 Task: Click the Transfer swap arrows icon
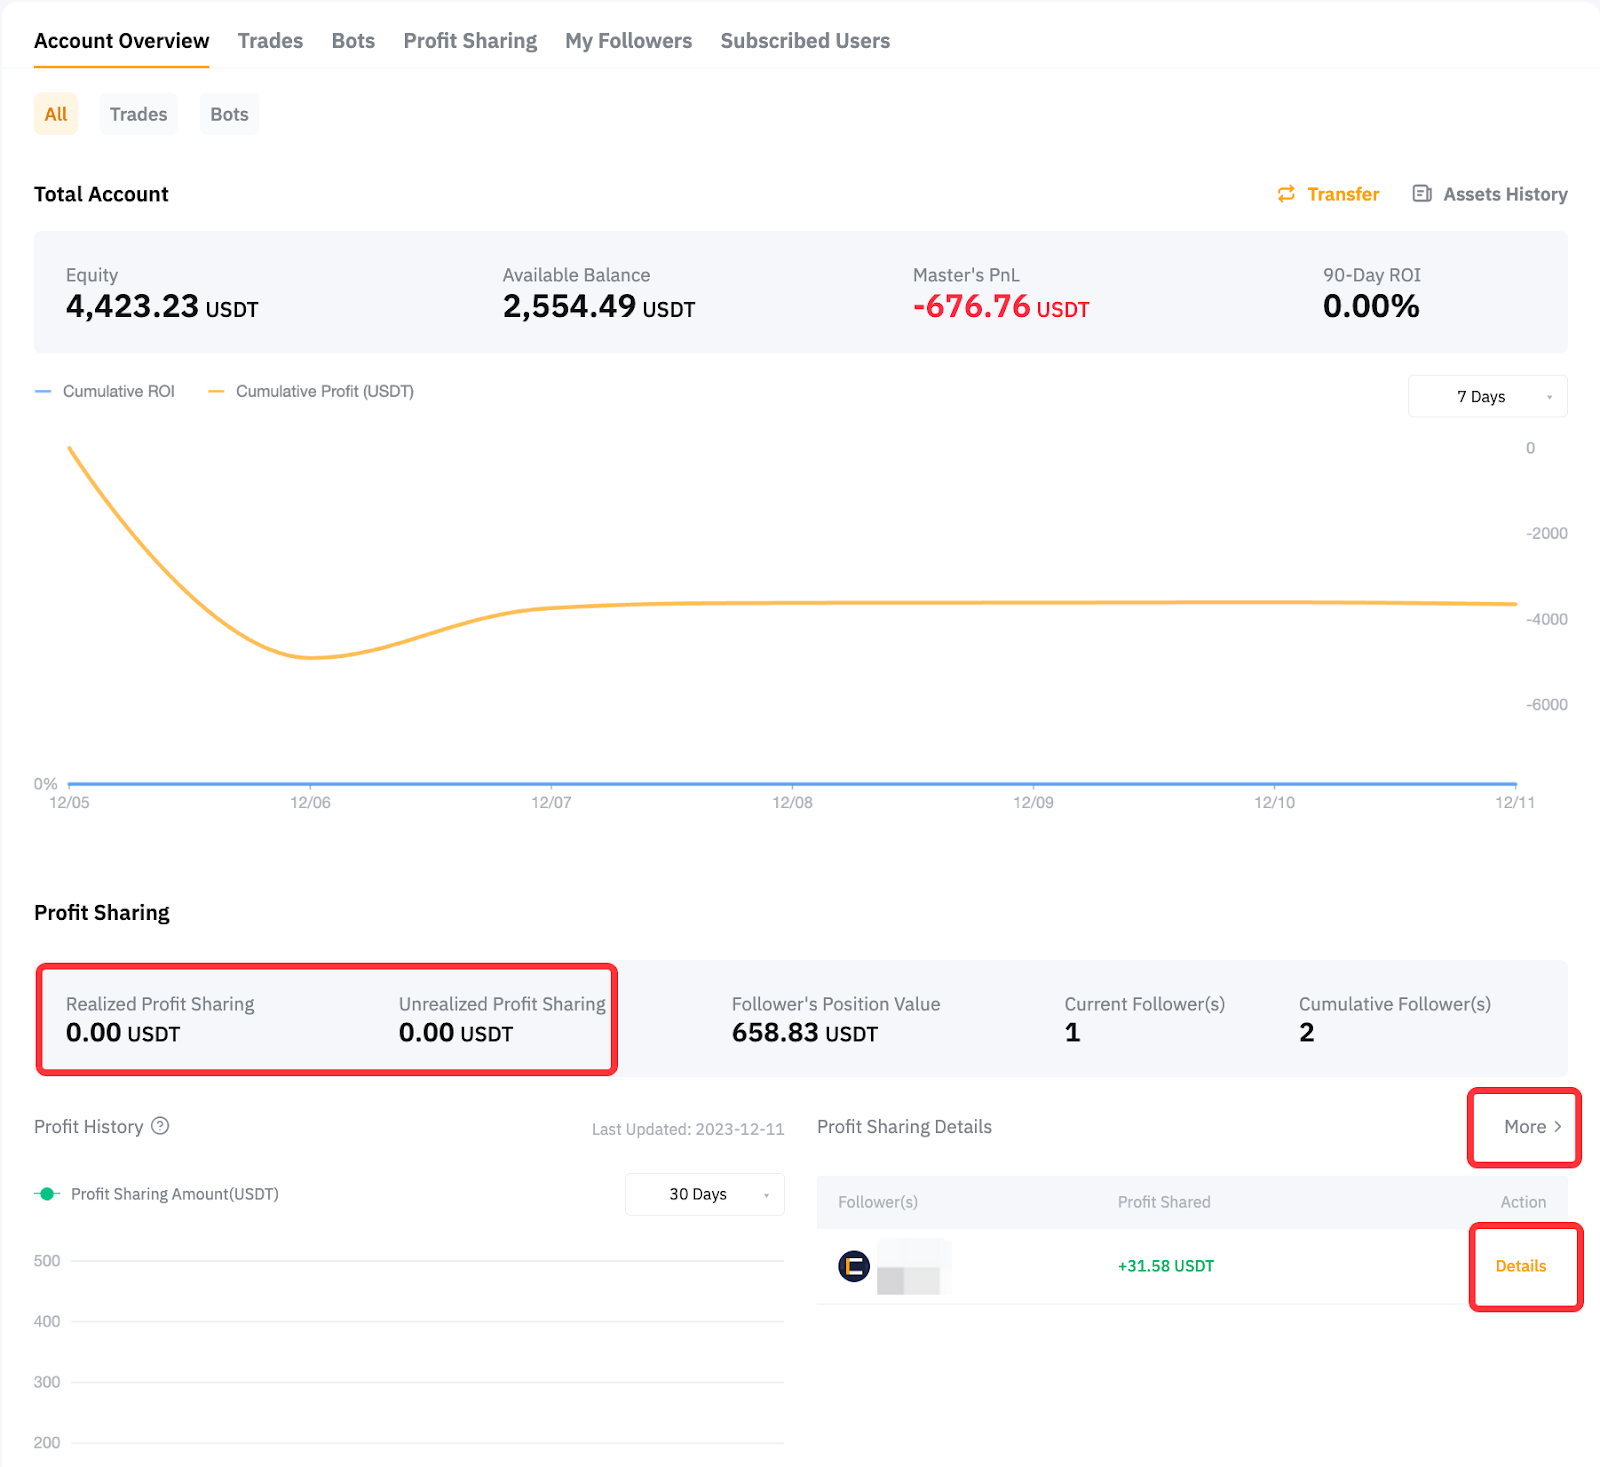pos(1286,194)
